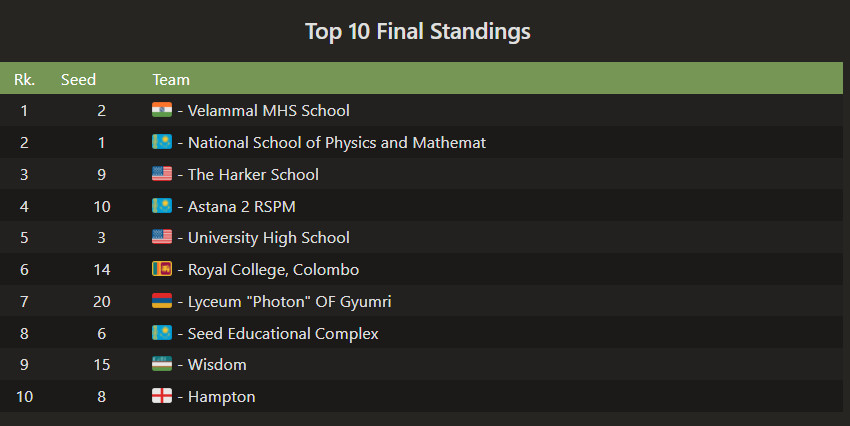This screenshot has height=426, width=850.
Task: Click the Hampton team name
Action: tap(221, 396)
